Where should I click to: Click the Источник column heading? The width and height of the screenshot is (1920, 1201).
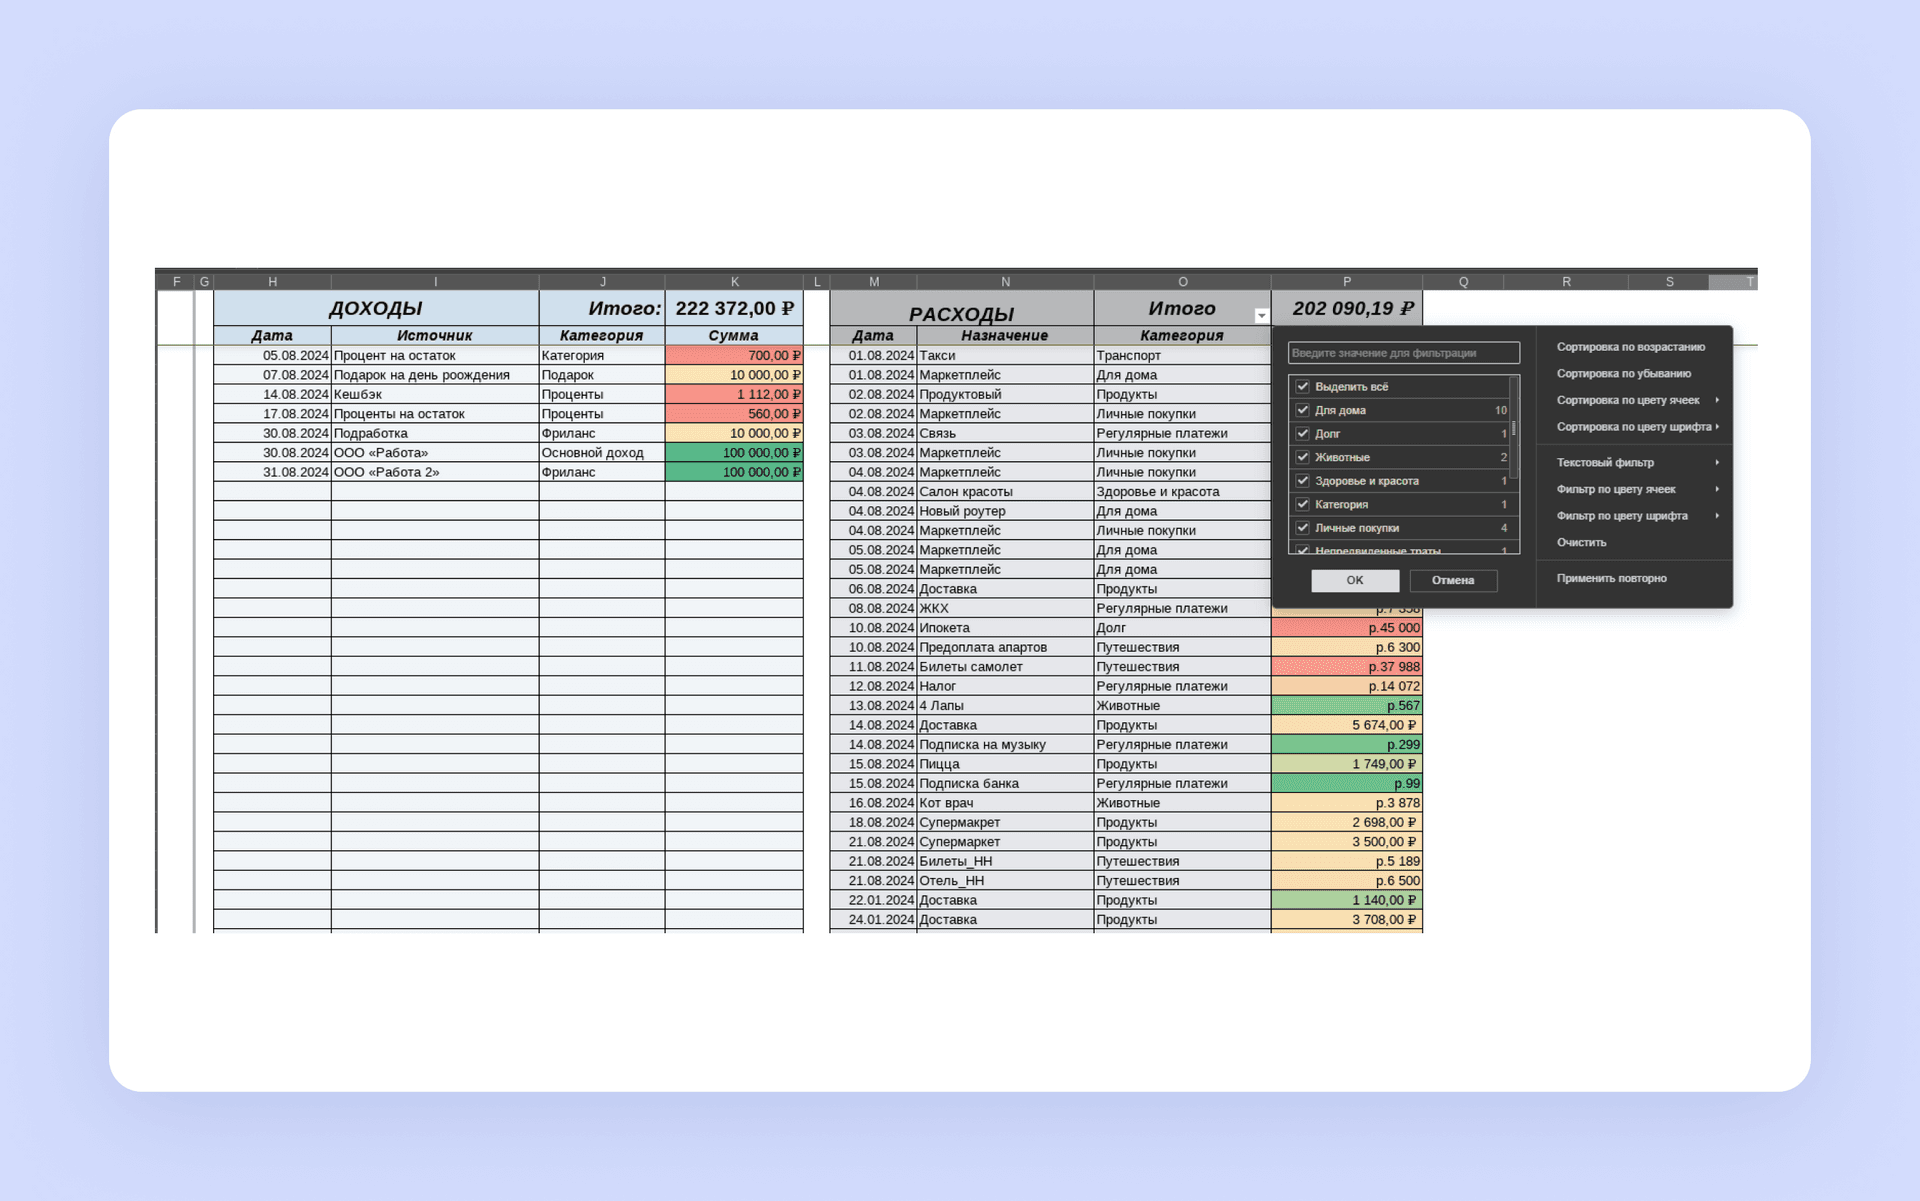[x=435, y=336]
